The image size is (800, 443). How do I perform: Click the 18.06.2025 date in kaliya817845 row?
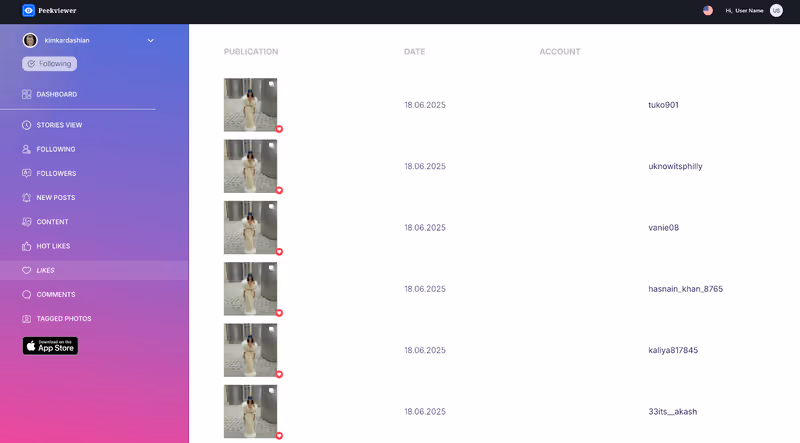425,350
